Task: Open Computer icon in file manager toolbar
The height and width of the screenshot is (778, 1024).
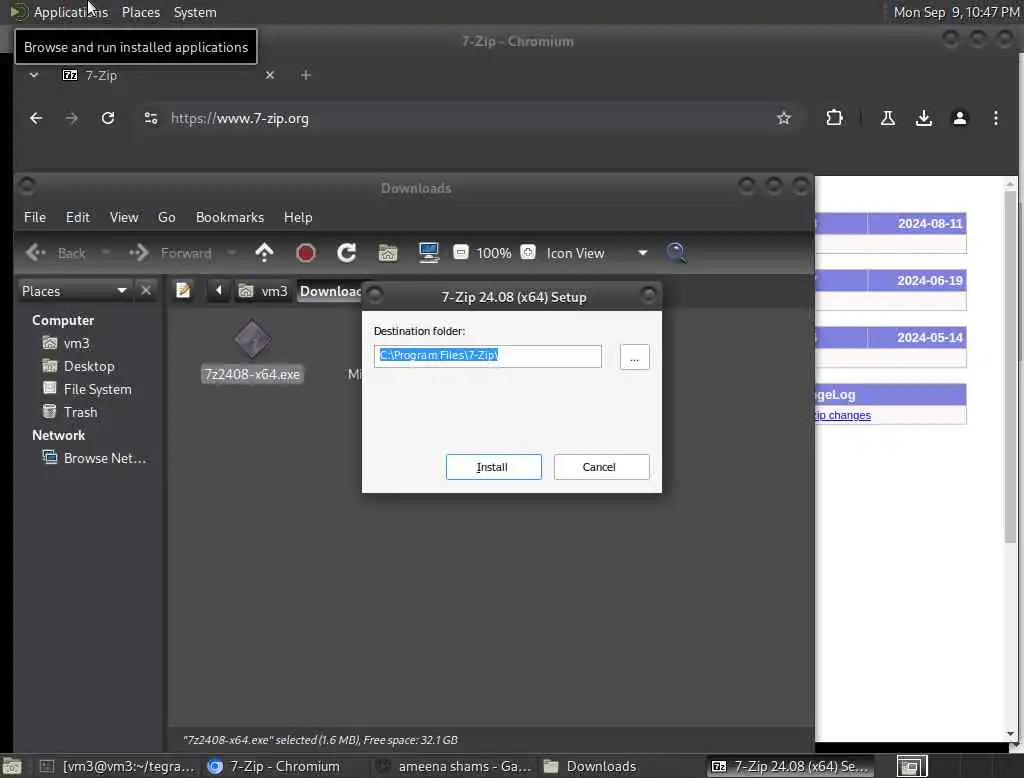Action: (429, 252)
